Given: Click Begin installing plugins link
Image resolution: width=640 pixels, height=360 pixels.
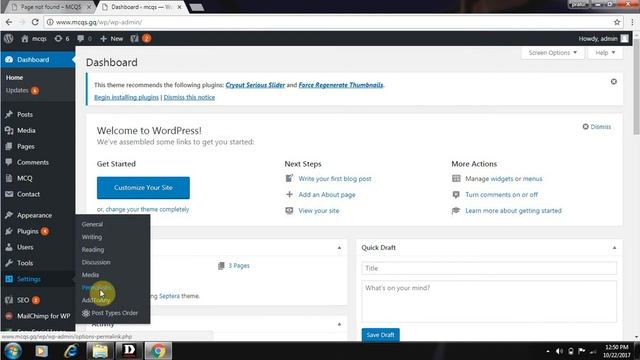Looking at the screenshot, I should (x=127, y=97).
